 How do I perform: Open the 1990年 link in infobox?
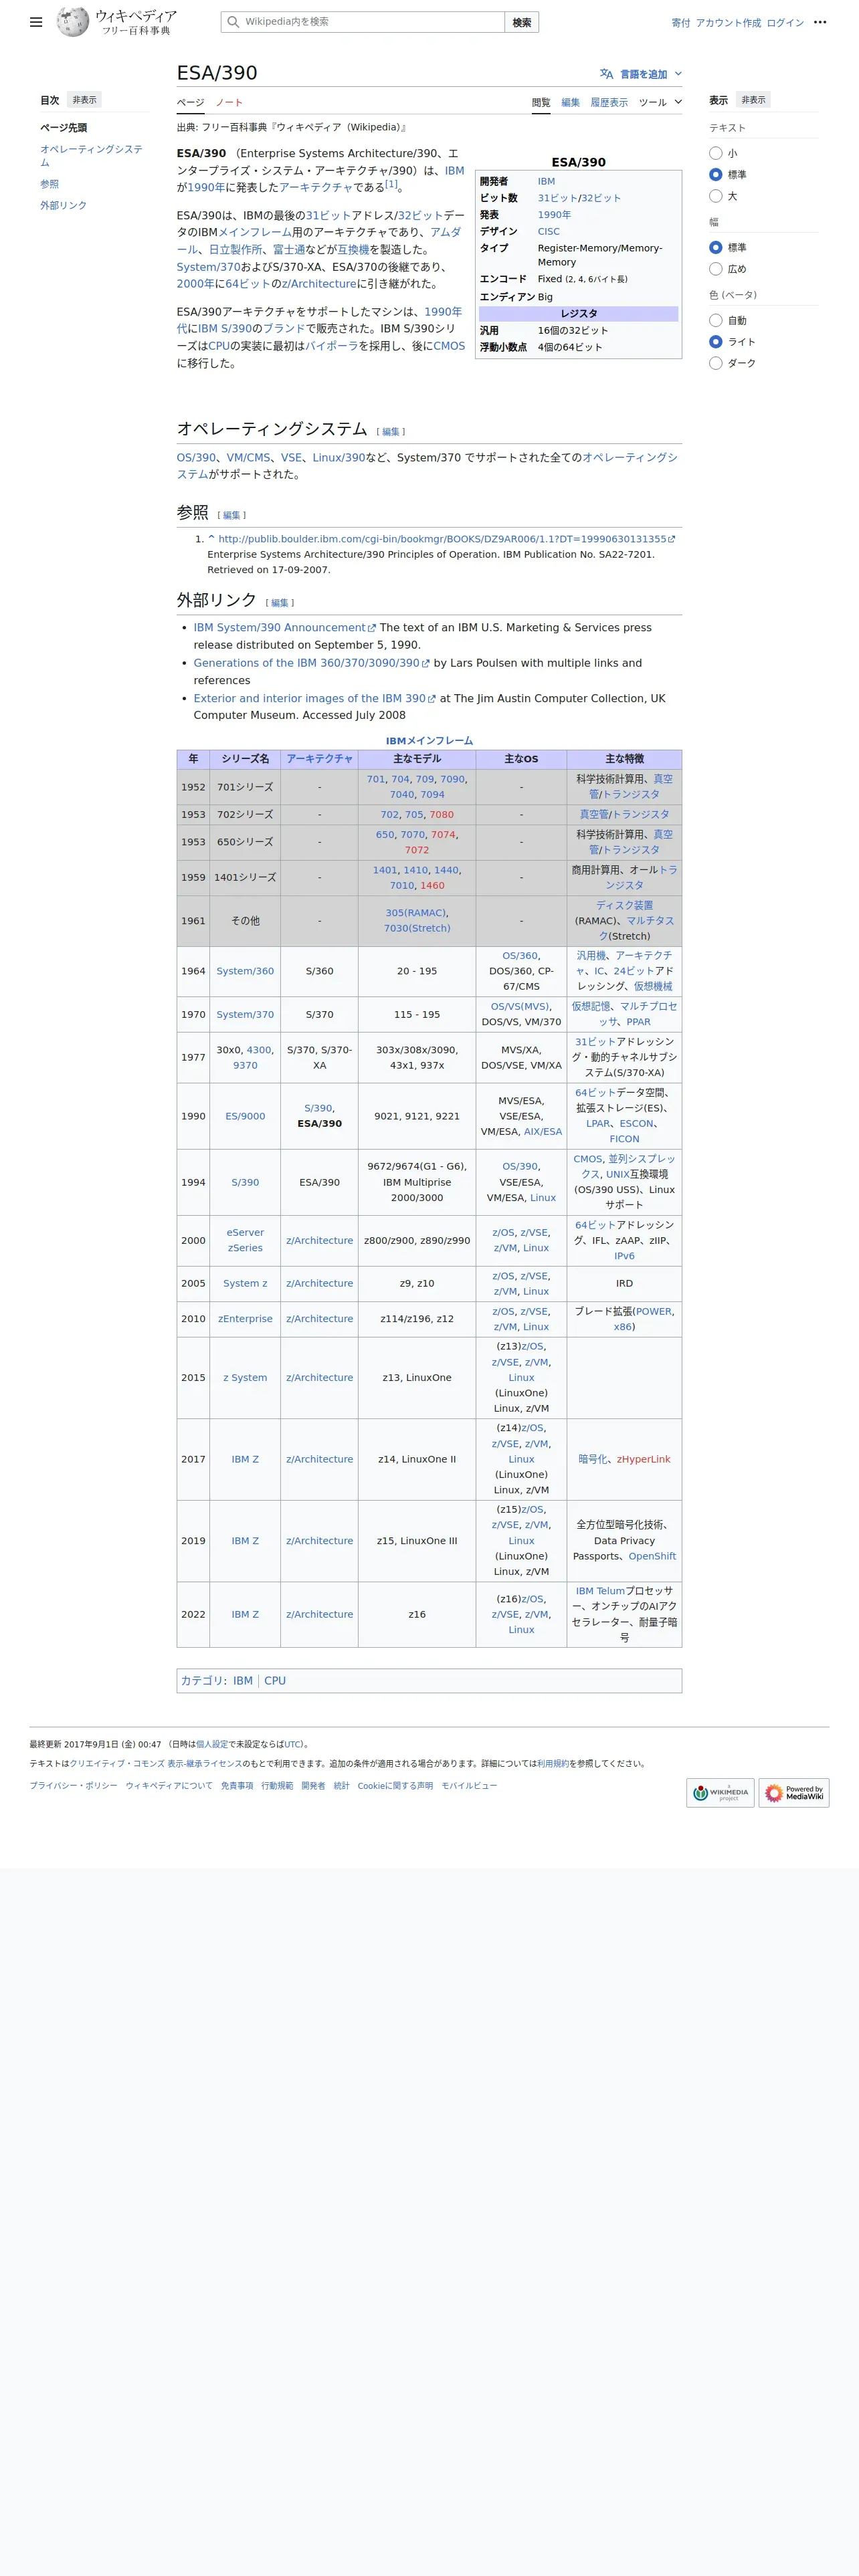[x=554, y=215]
